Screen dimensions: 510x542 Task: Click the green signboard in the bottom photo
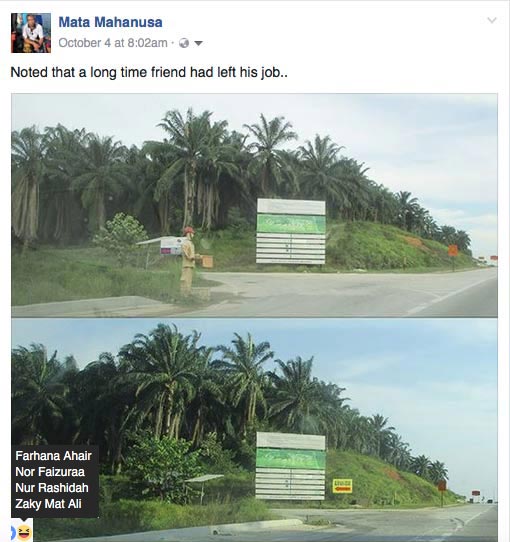[x=290, y=466]
